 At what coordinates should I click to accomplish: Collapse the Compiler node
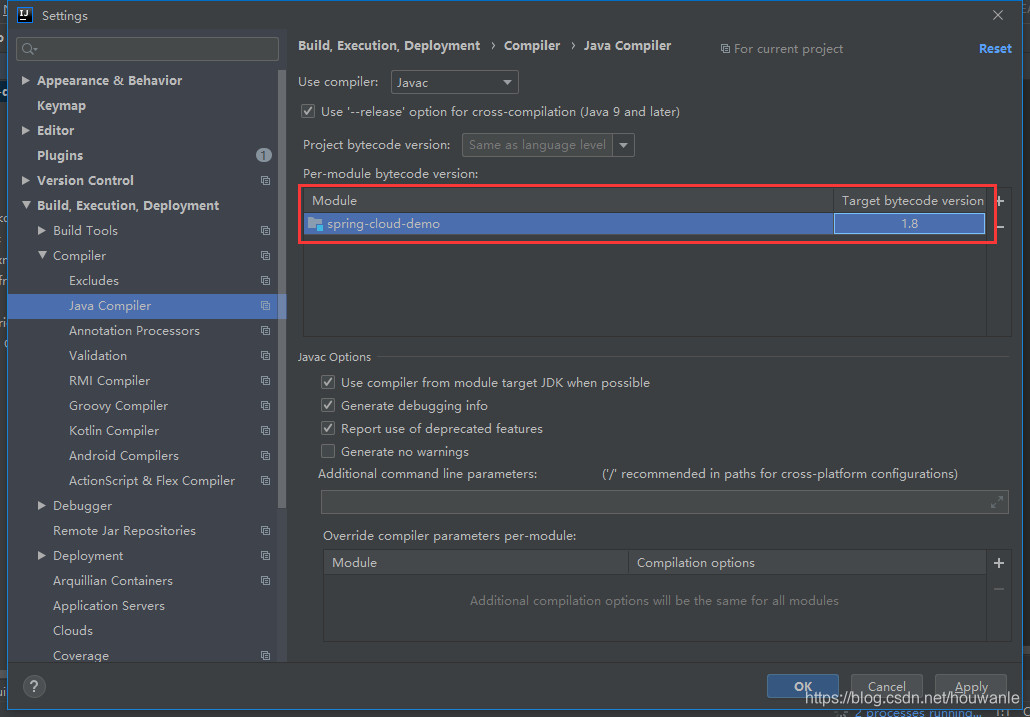pyautogui.click(x=42, y=255)
